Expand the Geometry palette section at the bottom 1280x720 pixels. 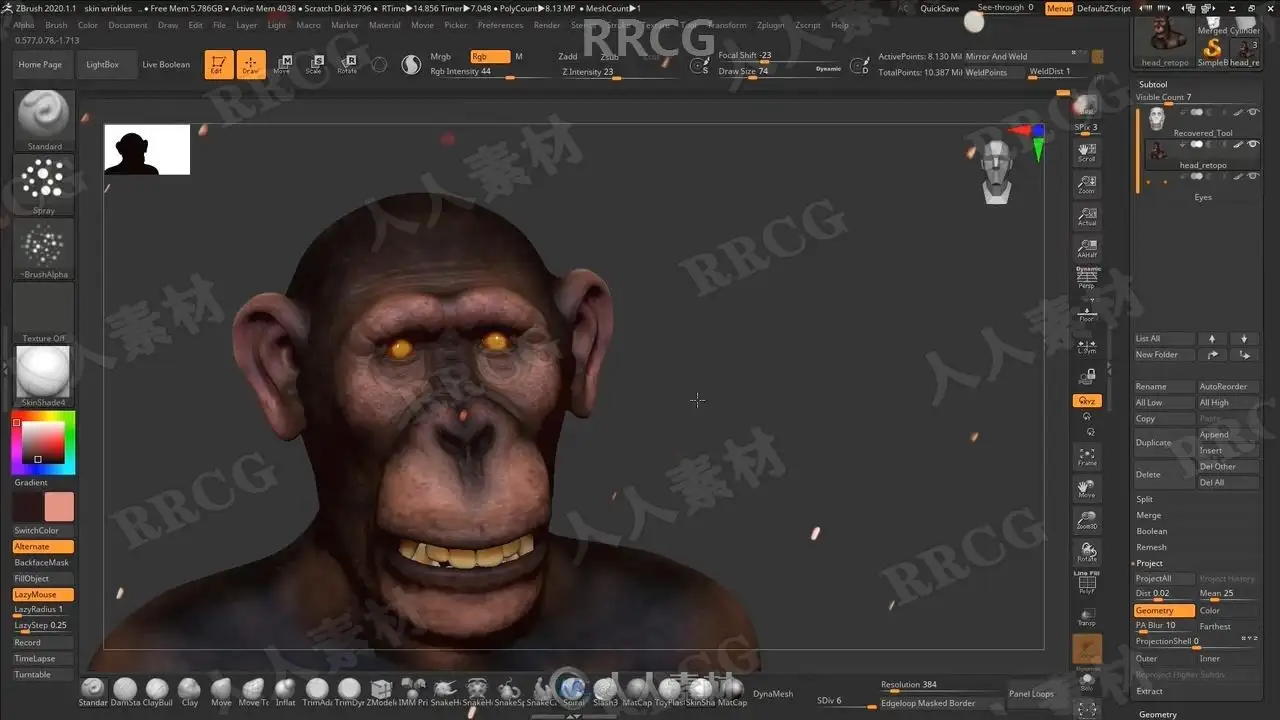coord(1158,714)
